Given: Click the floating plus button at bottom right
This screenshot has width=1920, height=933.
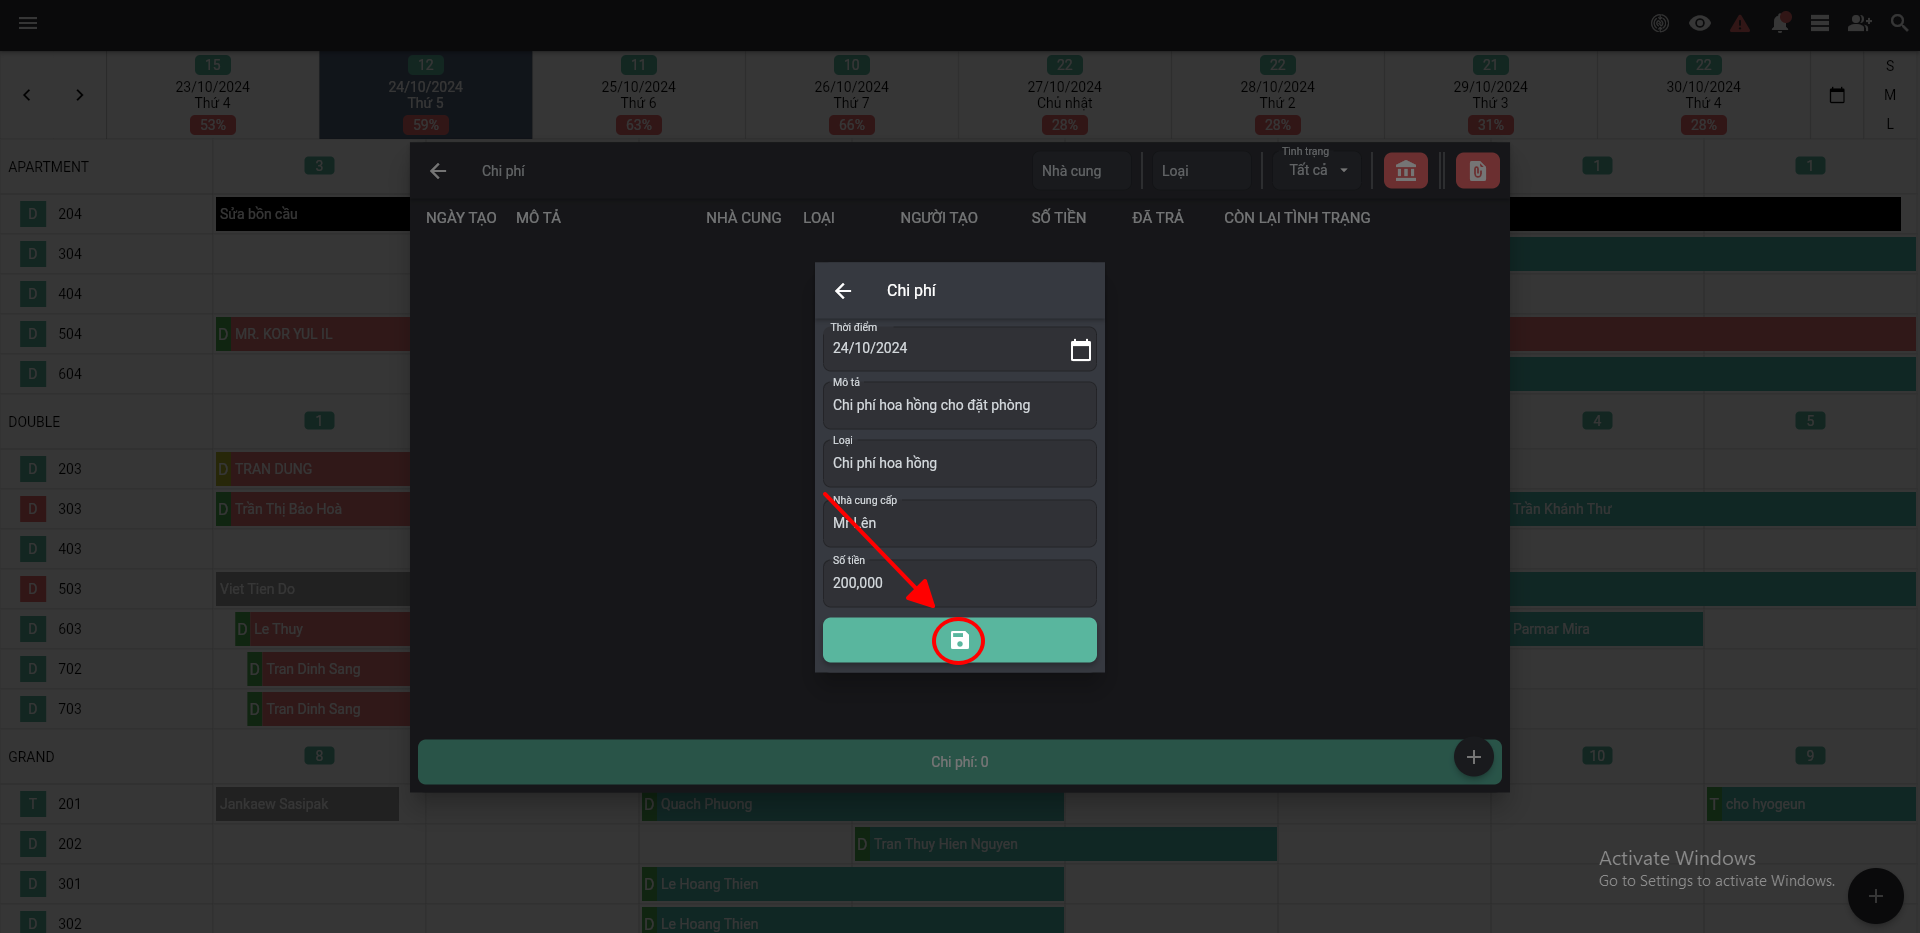Looking at the screenshot, I should click(1875, 896).
